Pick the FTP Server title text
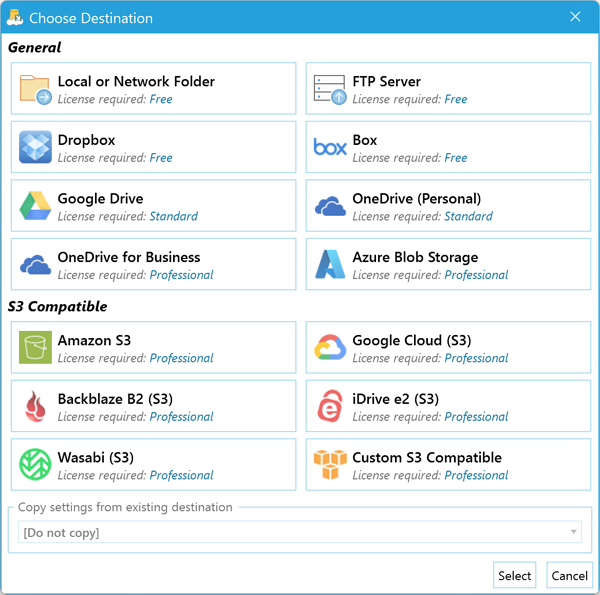The image size is (600, 595). click(x=386, y=82)
